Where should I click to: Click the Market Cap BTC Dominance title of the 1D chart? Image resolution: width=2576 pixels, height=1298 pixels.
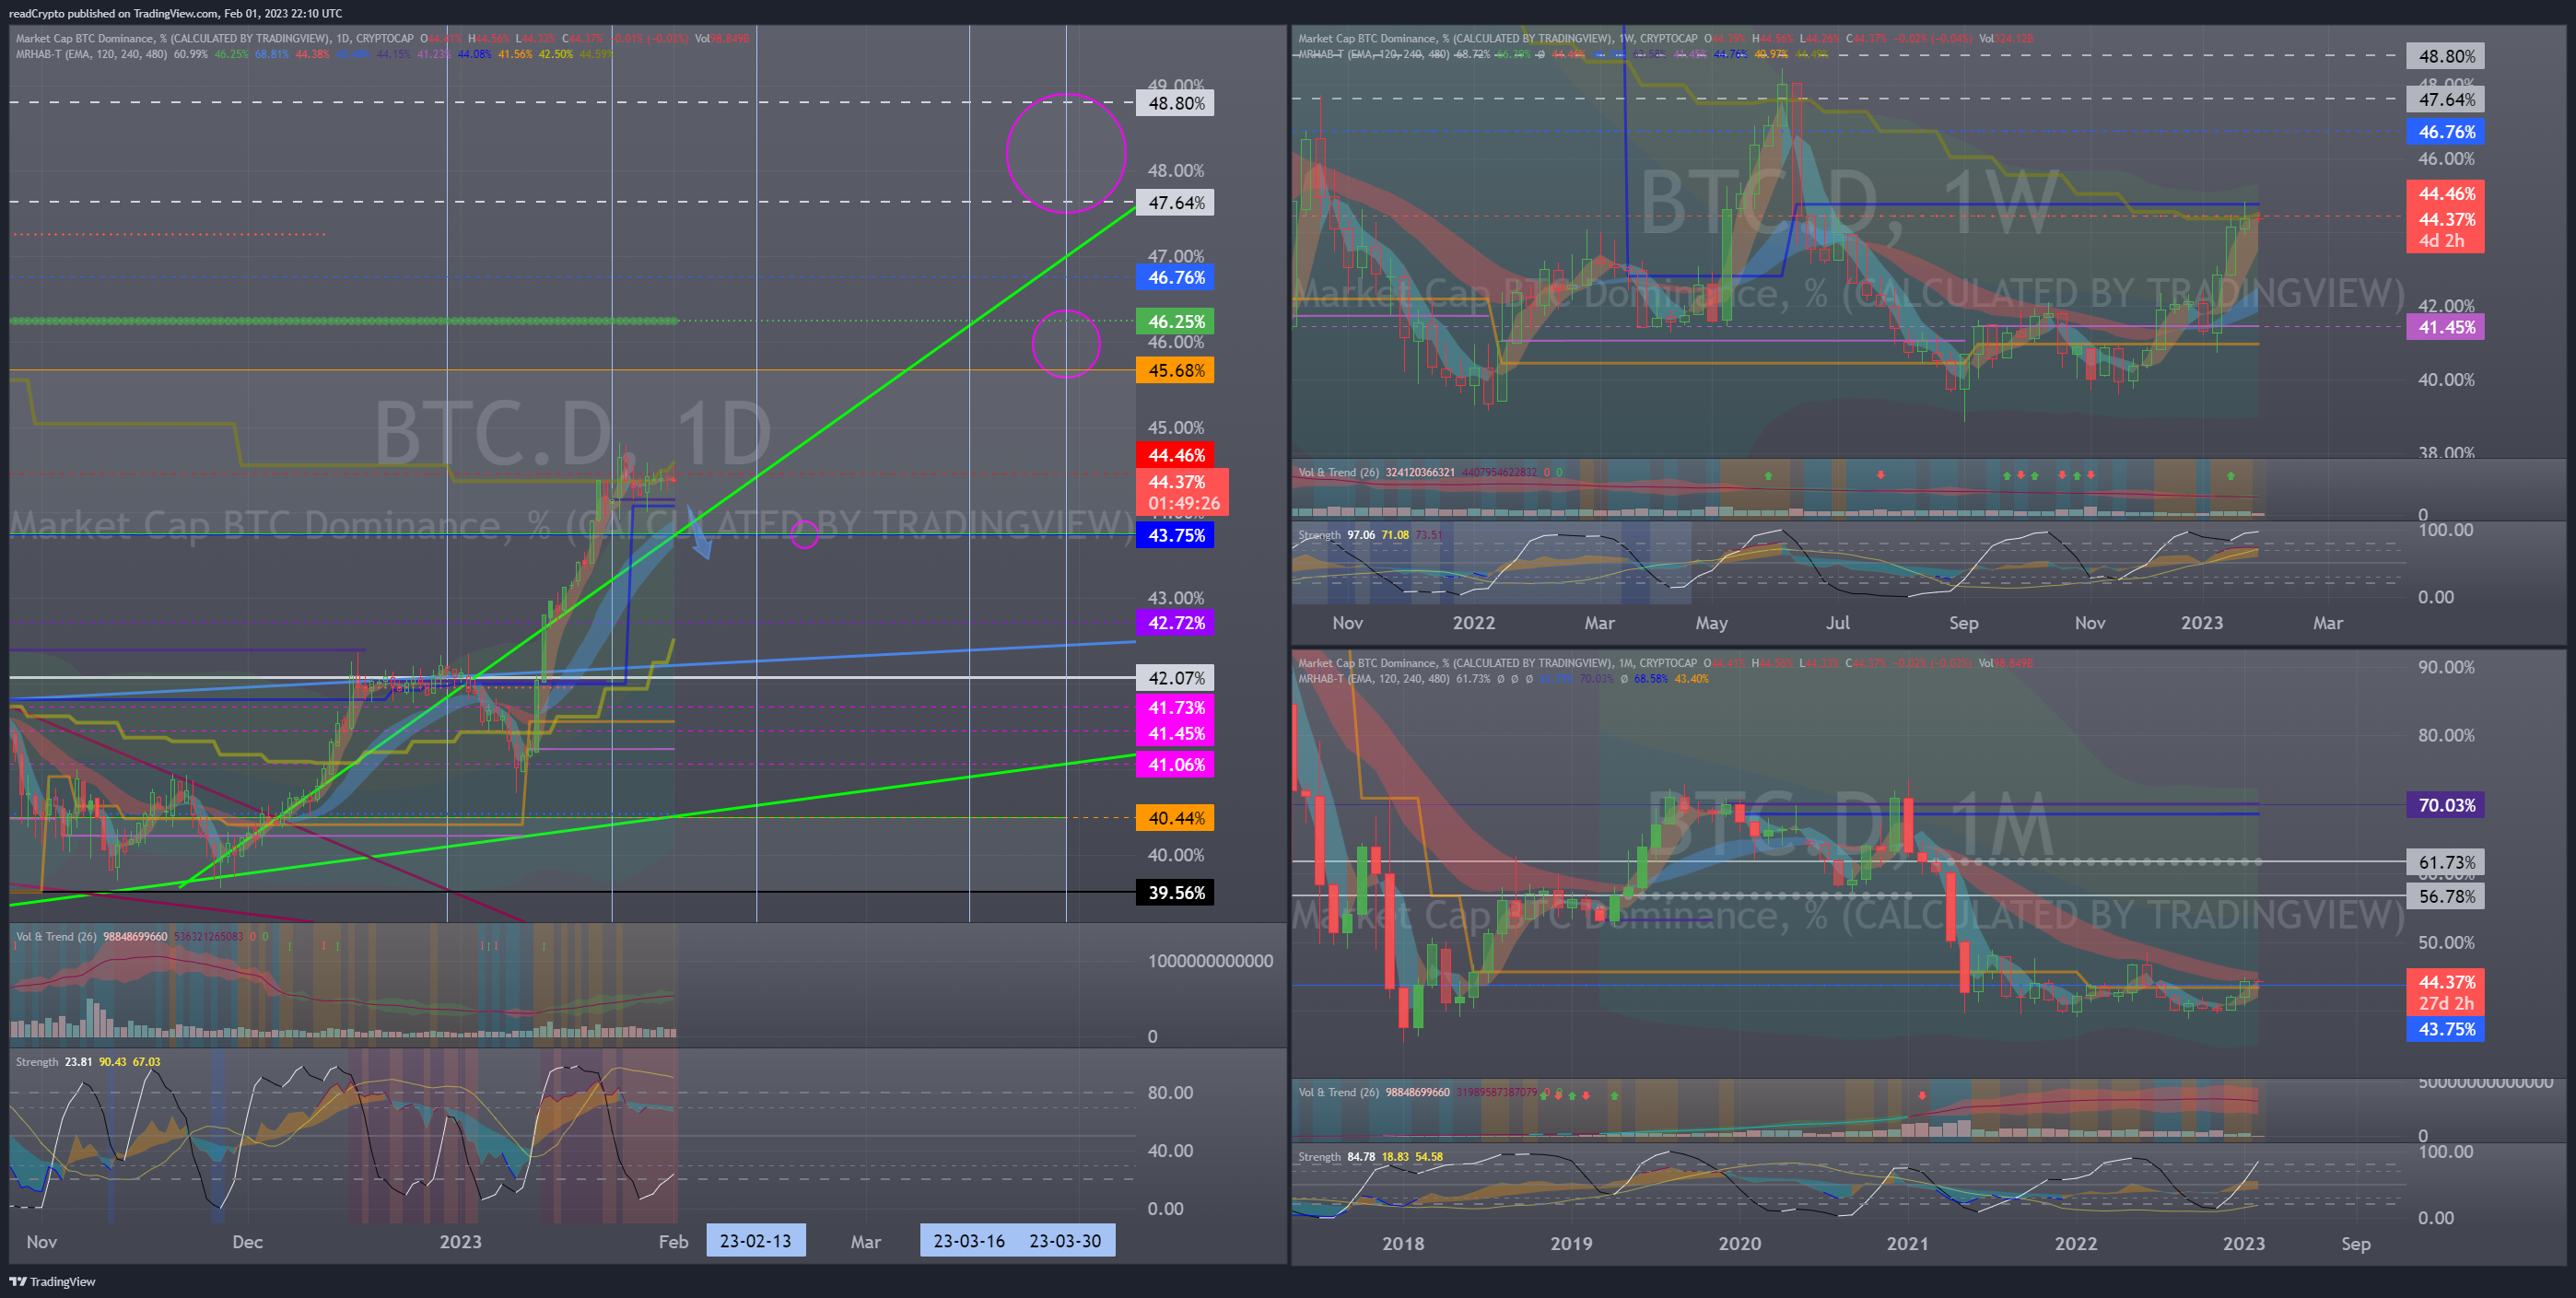[x=214, y=38]
